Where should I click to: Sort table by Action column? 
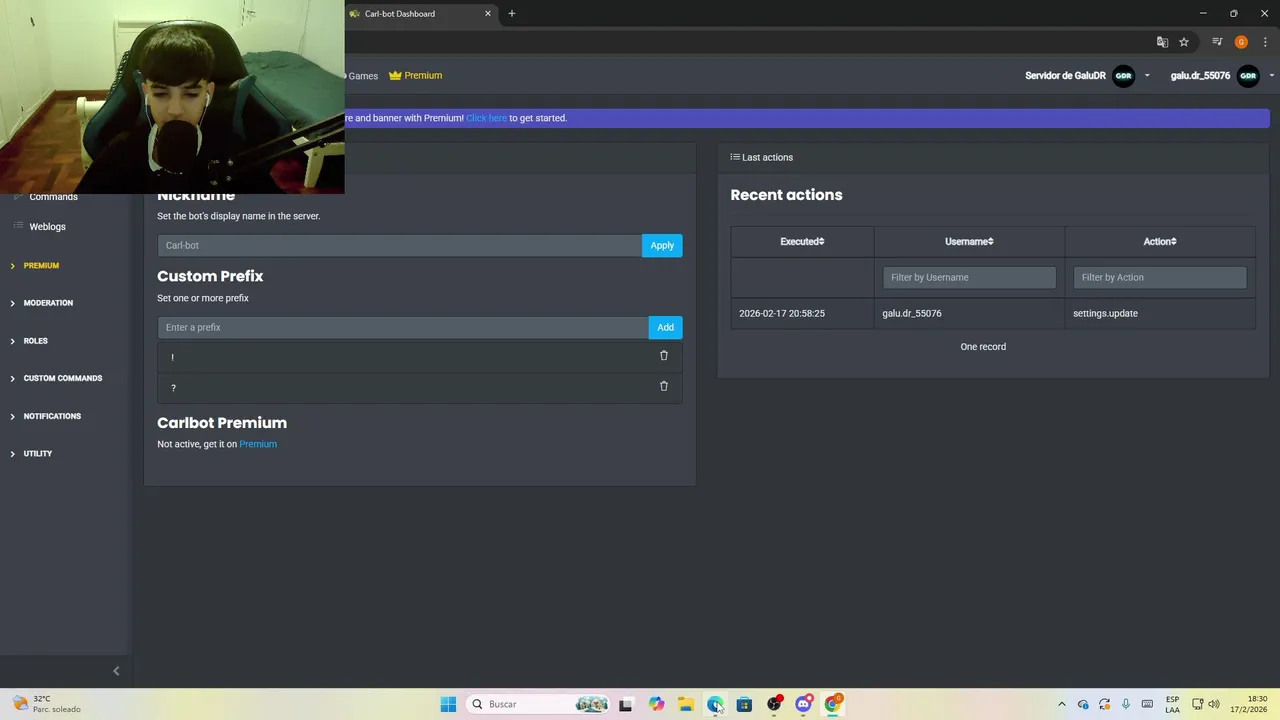(1160, 241)
